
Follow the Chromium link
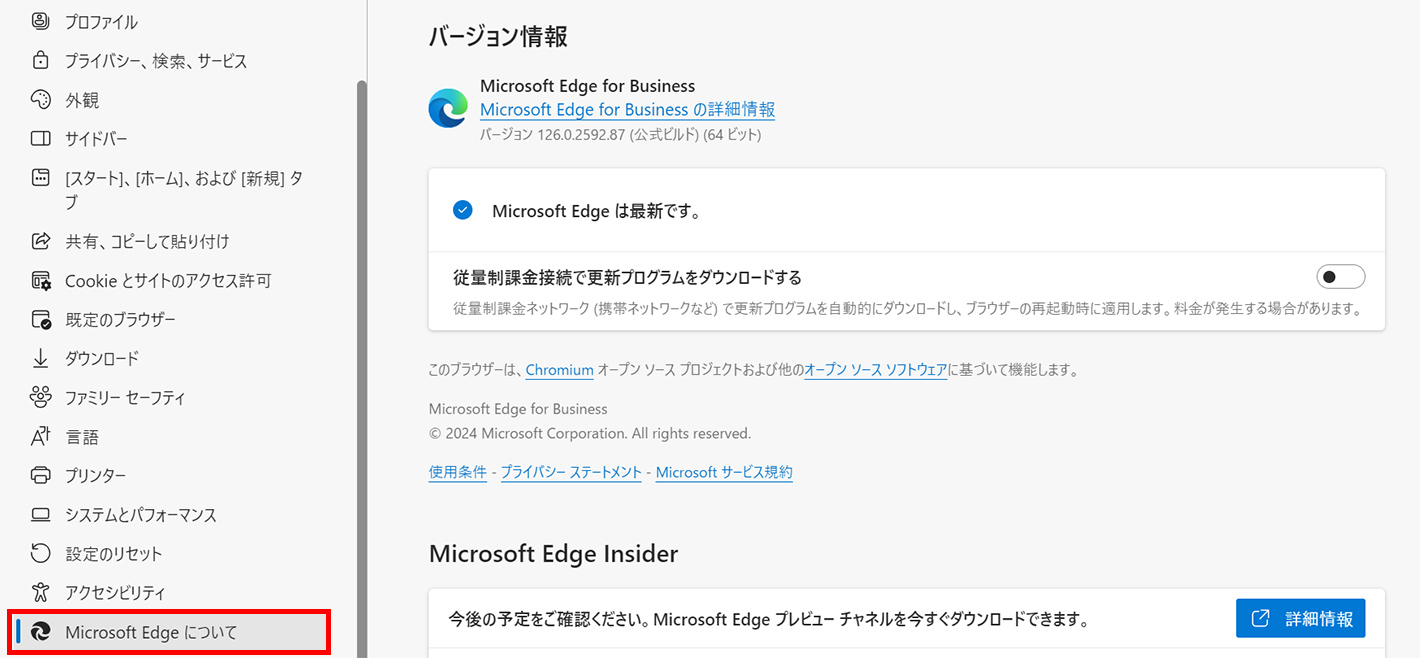[x=559, y=370]
